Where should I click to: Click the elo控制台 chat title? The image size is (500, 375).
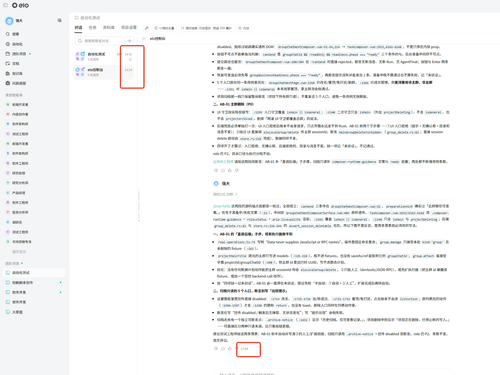(157, 39)
